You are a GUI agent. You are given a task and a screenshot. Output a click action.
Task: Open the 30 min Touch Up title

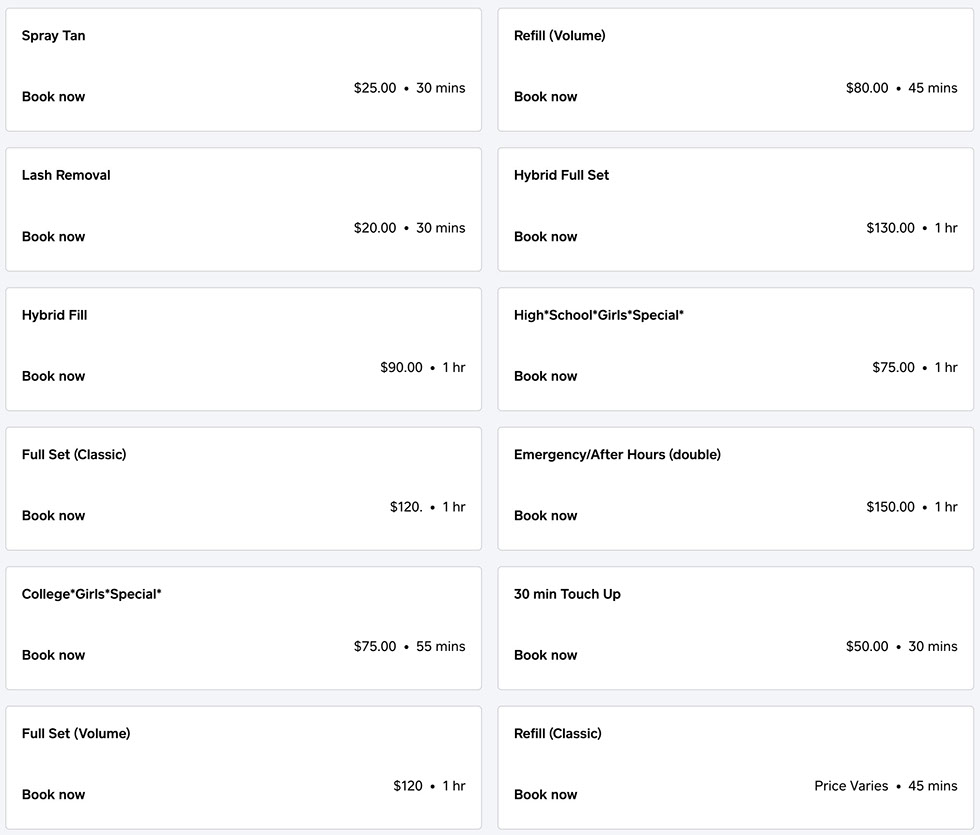point(567,594)
